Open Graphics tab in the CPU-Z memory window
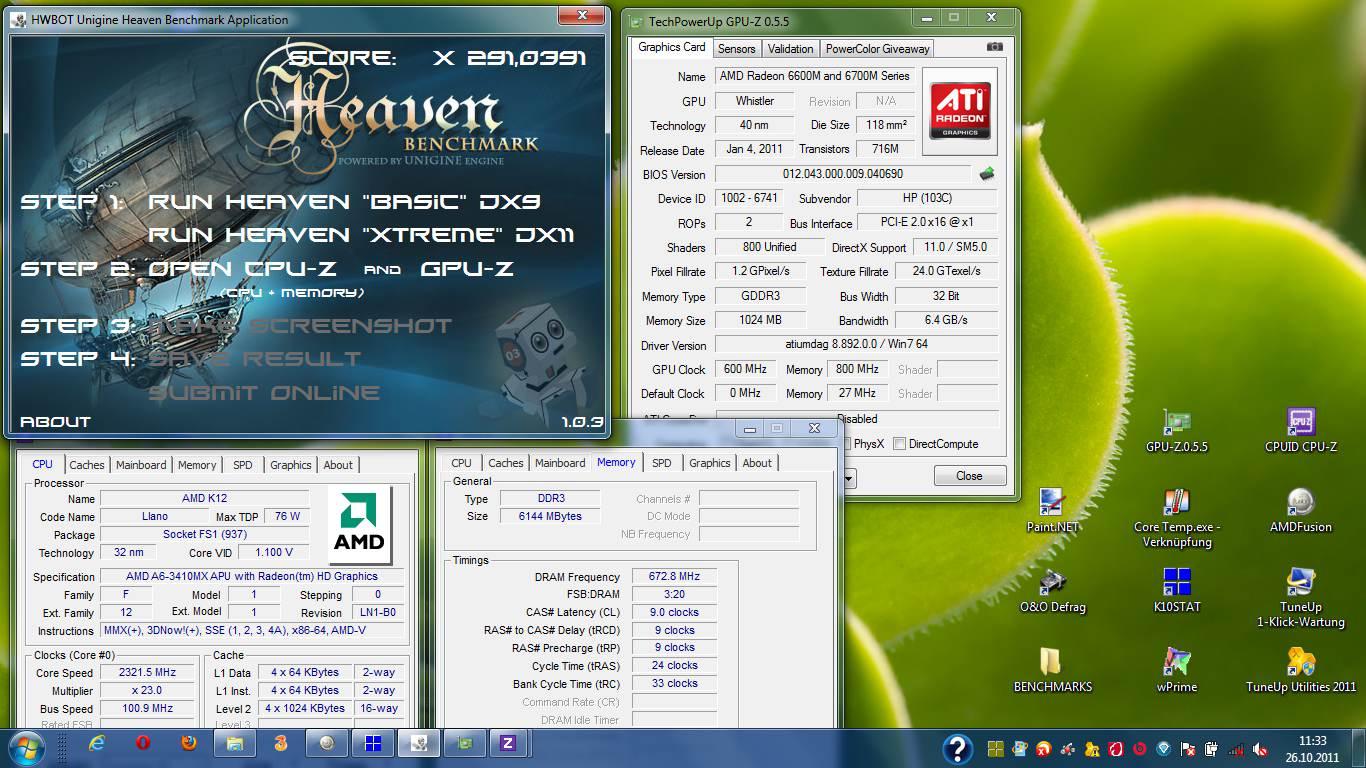Viewport: 1366px width, 768px height. 710,463
